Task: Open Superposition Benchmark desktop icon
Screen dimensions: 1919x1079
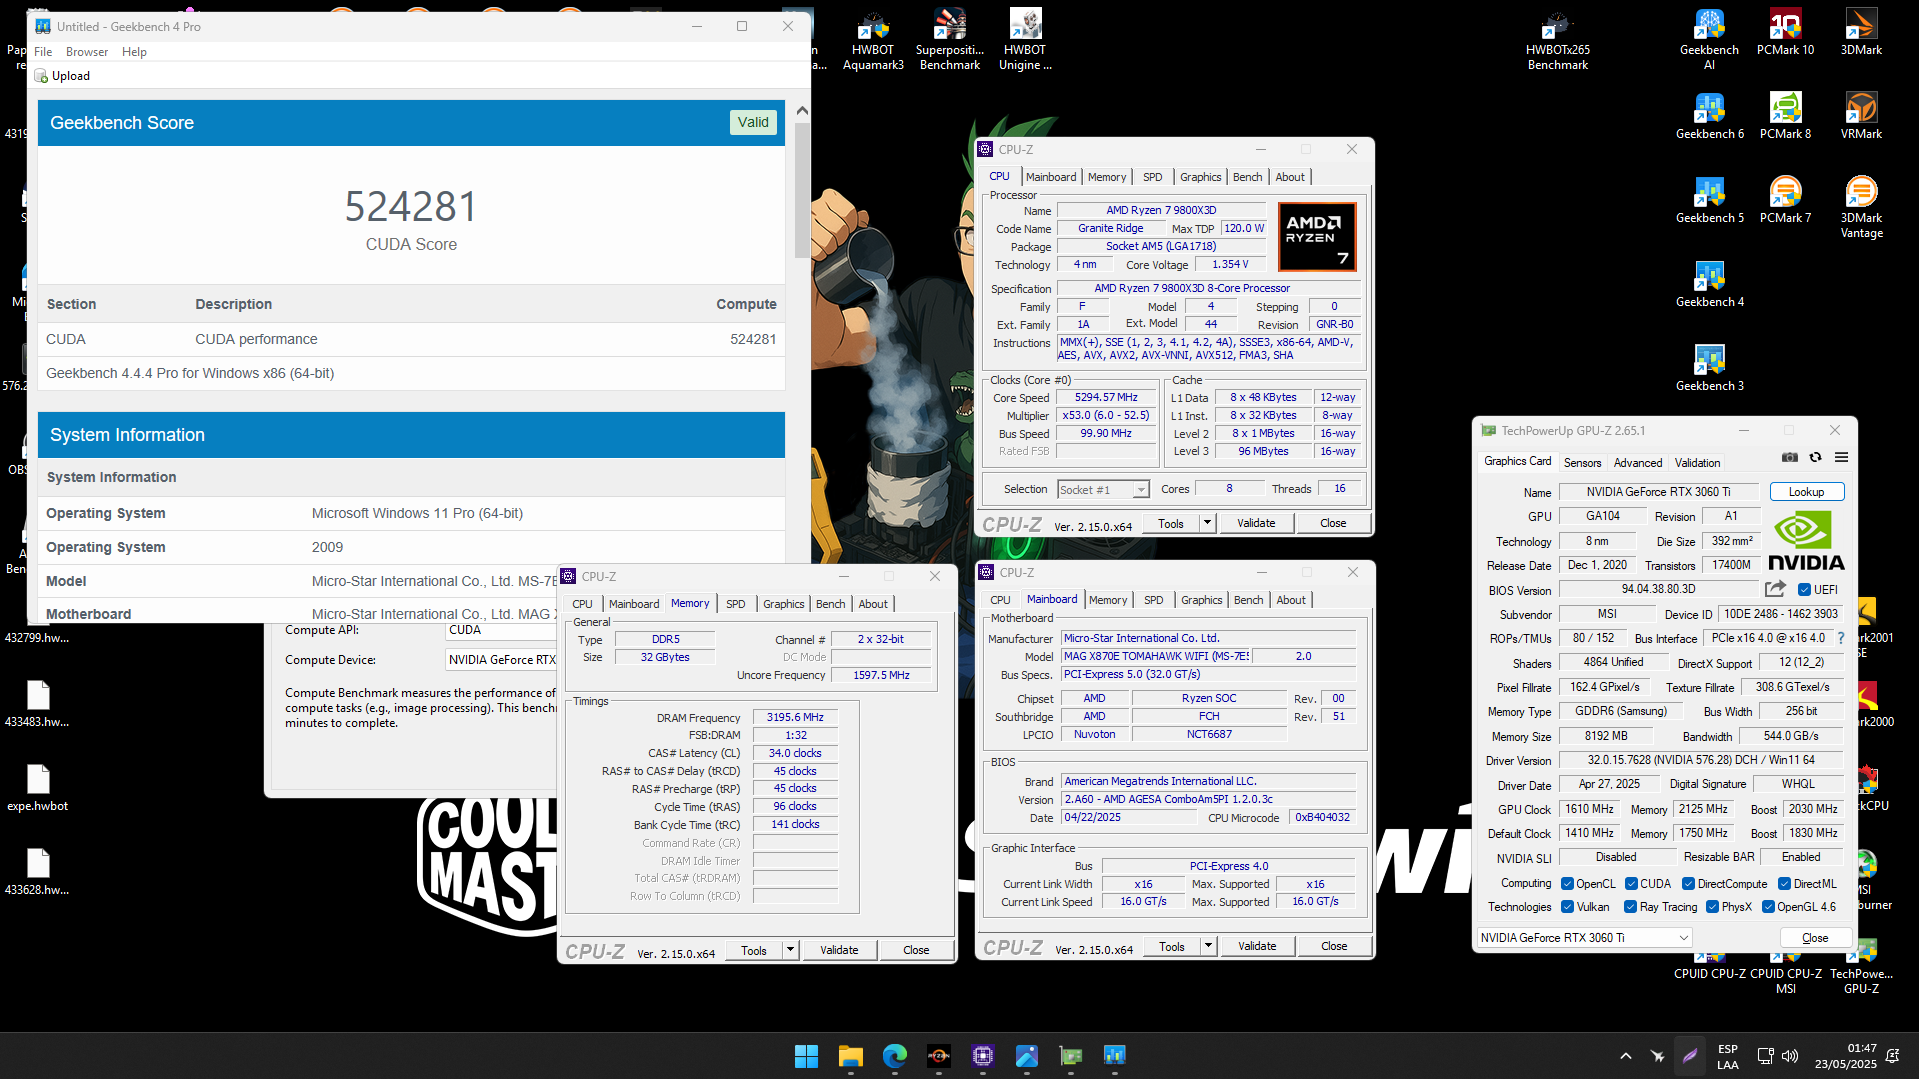Action: [949, 40]
